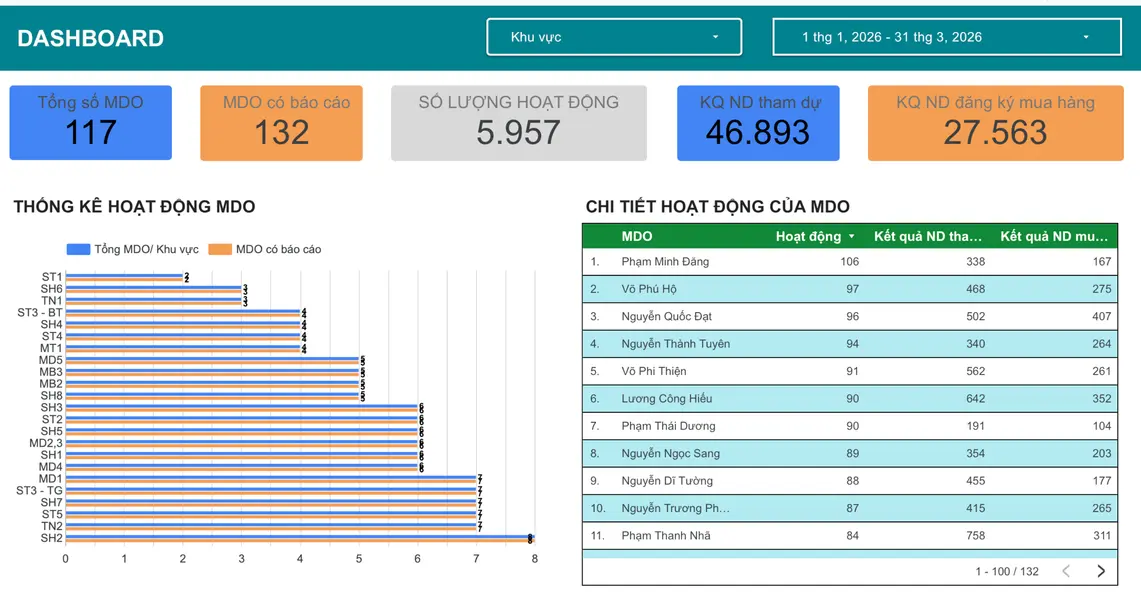Image resolution: width=1141 pixels, height=606 pixels.
Task: Click heading THỐNG KÊ HOẠT ĐỘNG MDO
Action: point(135,207)
